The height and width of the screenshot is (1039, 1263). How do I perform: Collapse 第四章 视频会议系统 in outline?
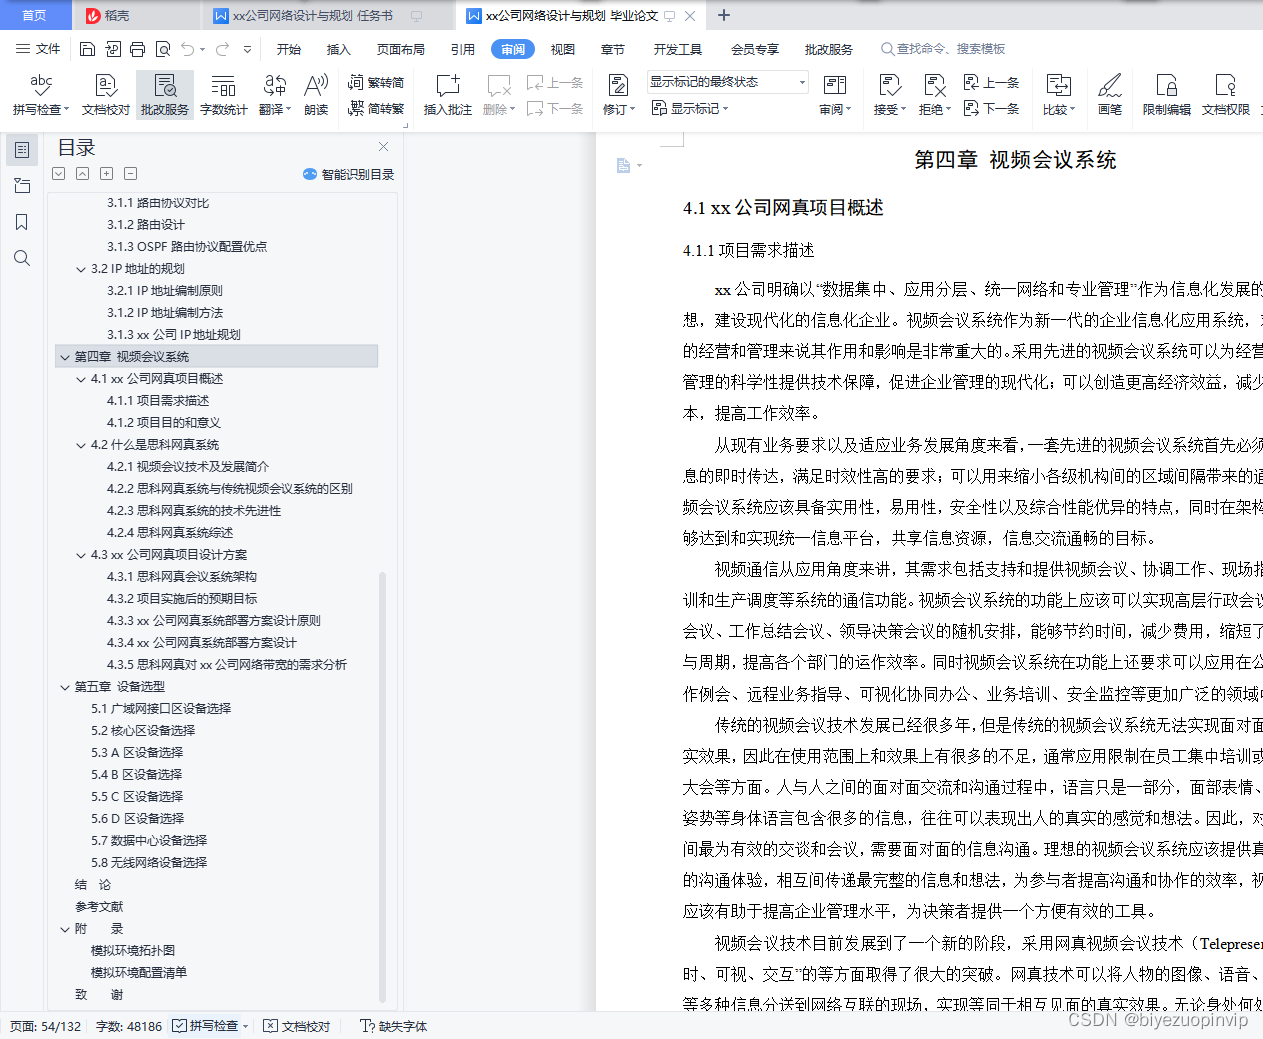(65, 357)
